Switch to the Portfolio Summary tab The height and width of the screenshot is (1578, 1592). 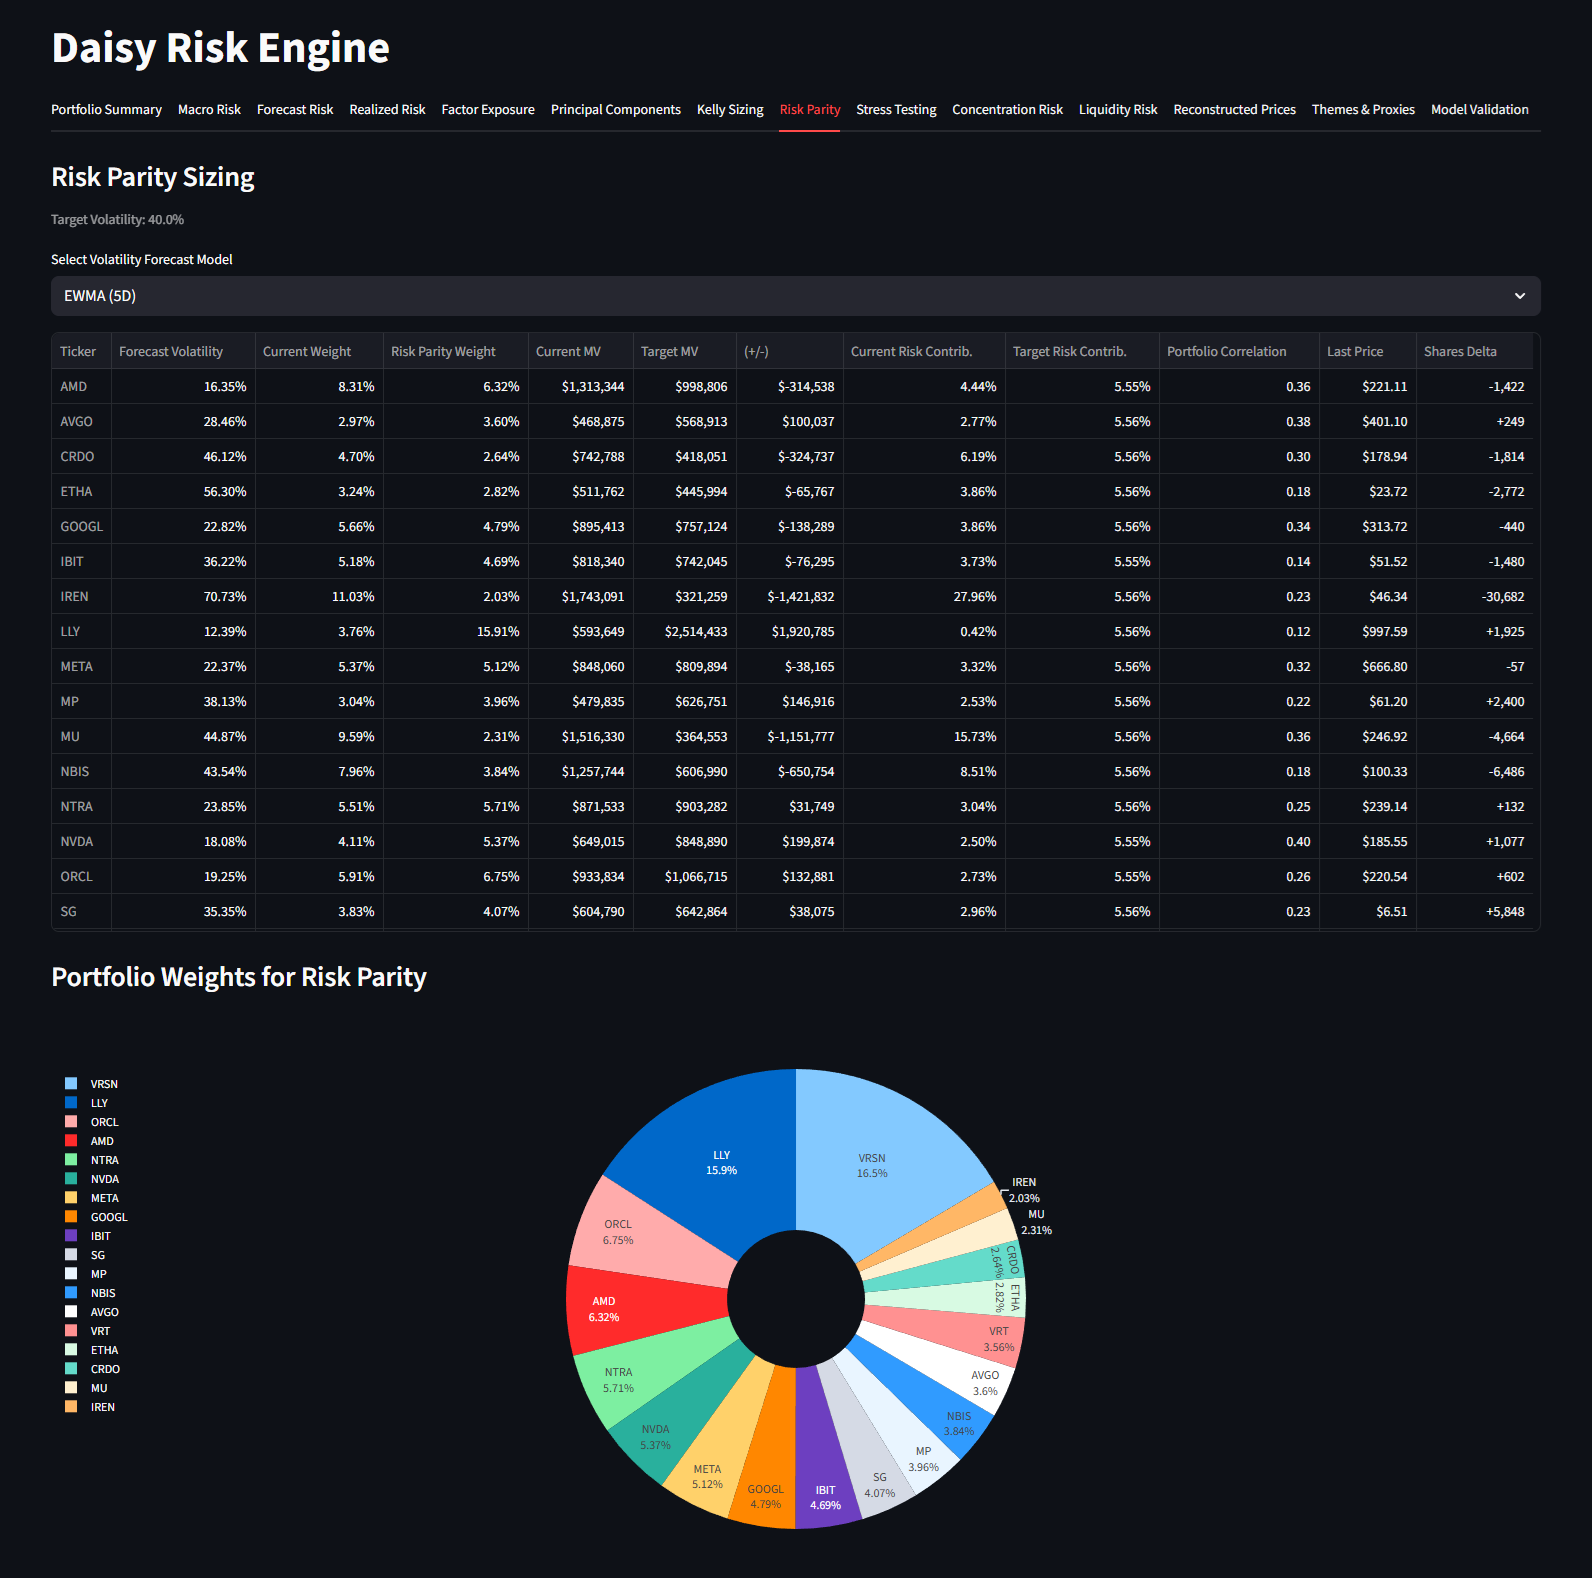(106, 110)
